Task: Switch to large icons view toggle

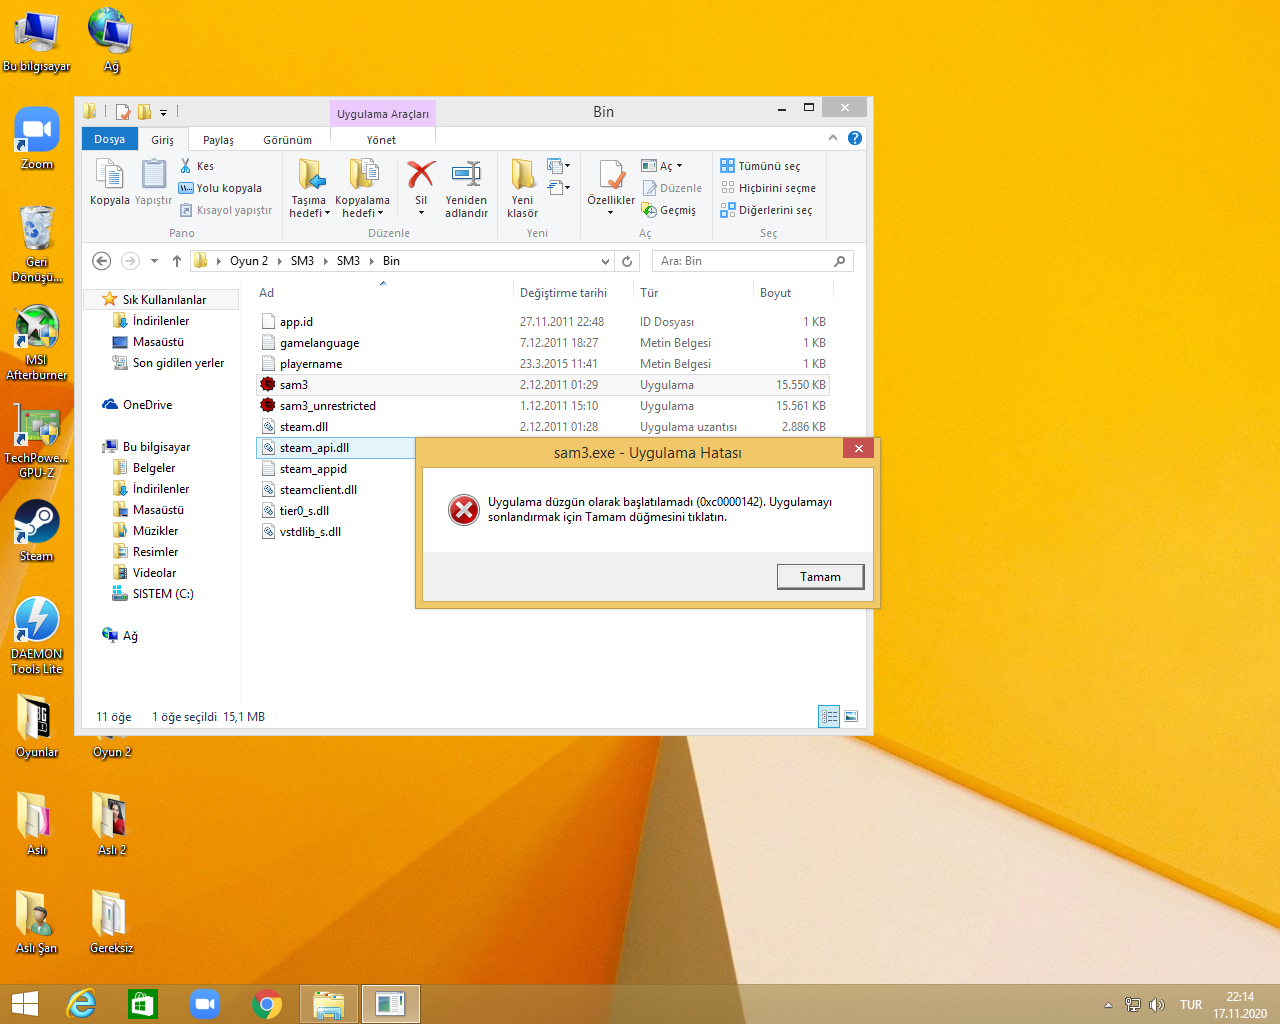Action: point(851,716)
